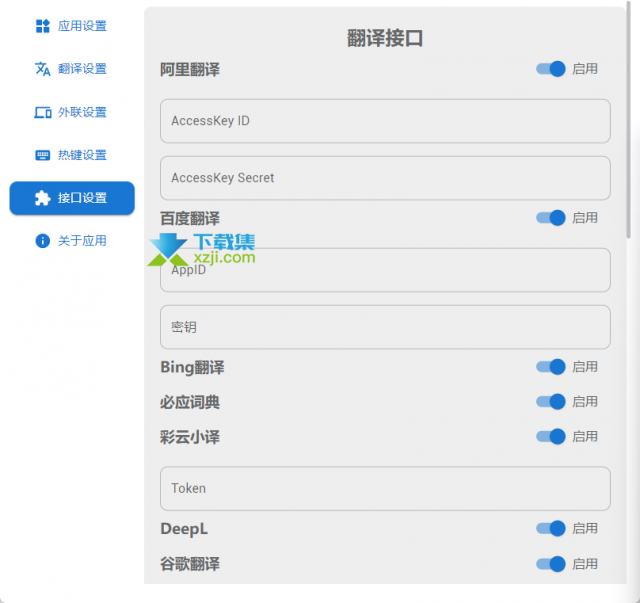Viewport: 640px width, 603px height.
Task: Toggle the 百度翻译 switch
Action: [x=551, y=218]
